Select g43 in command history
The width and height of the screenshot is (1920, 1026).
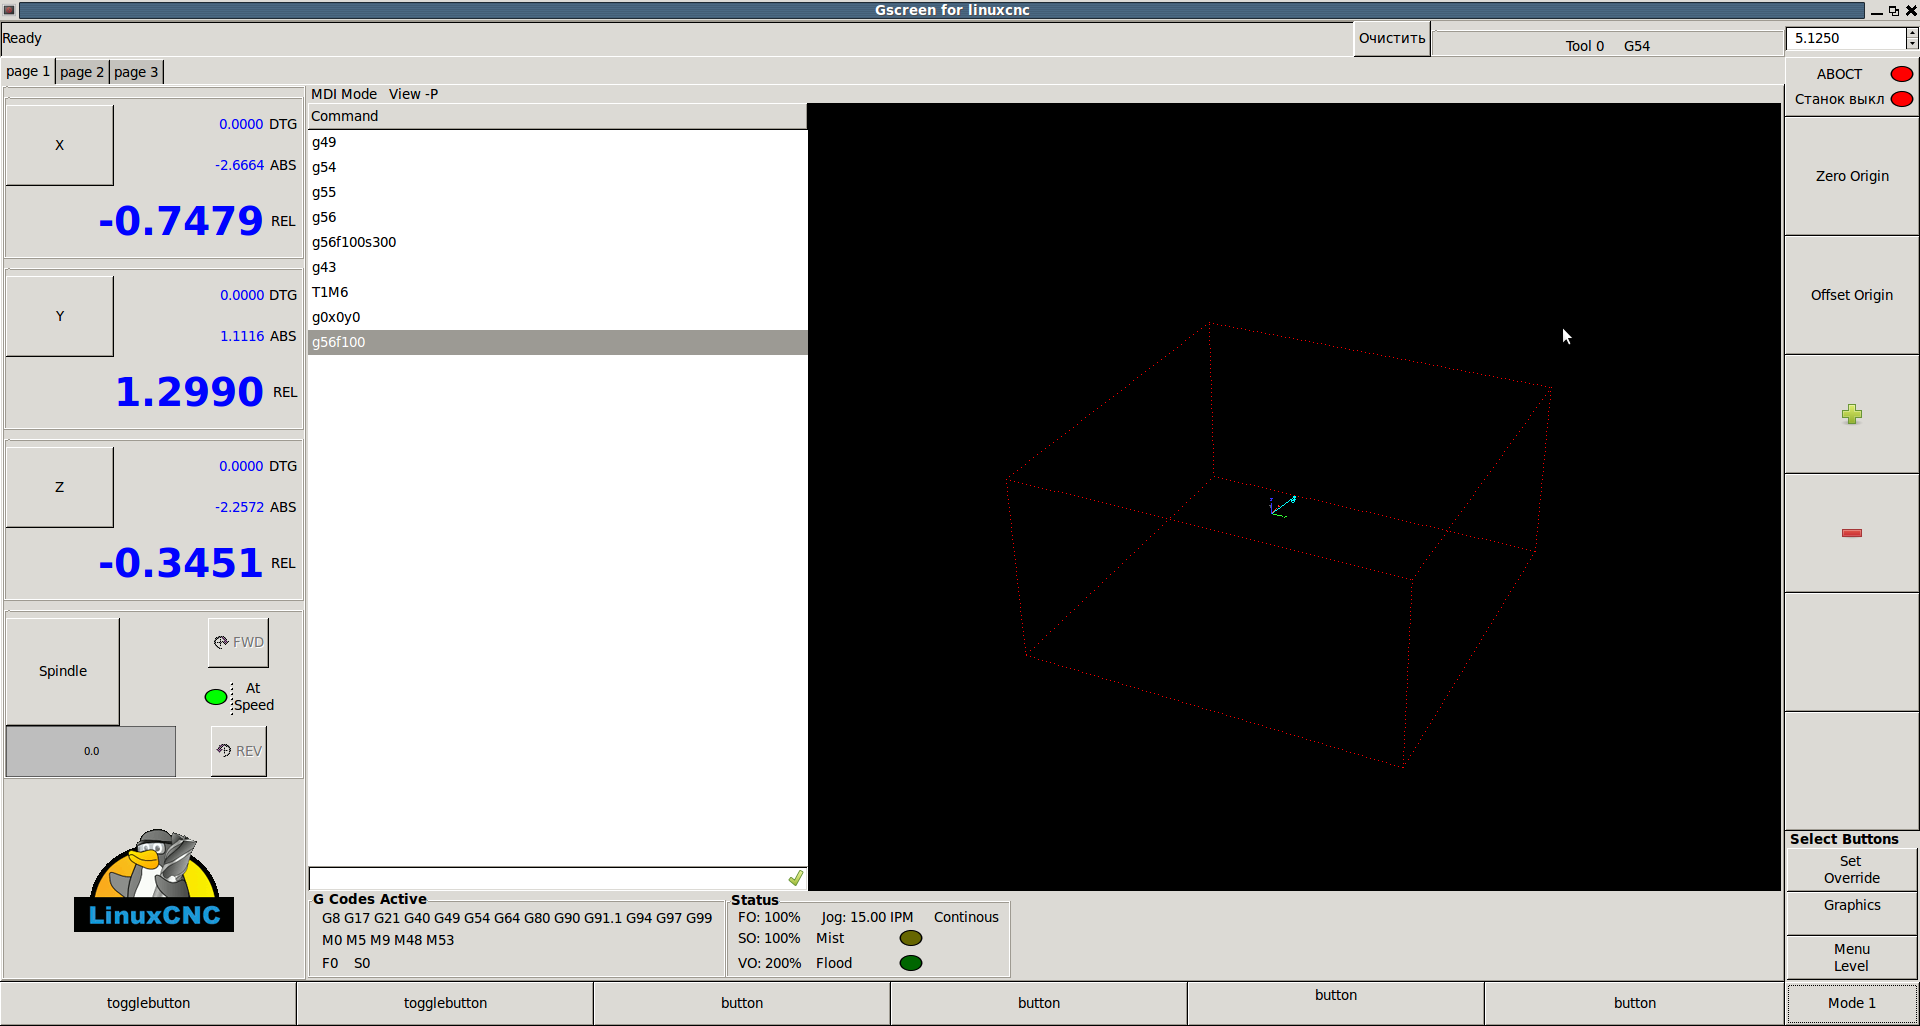(x=557, y=267)
